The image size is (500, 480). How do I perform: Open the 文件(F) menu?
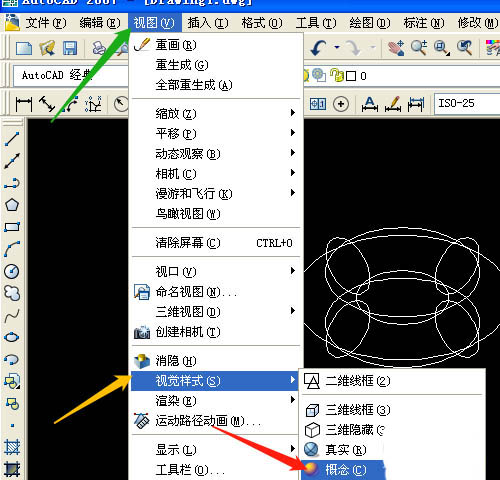coord(46,23)
